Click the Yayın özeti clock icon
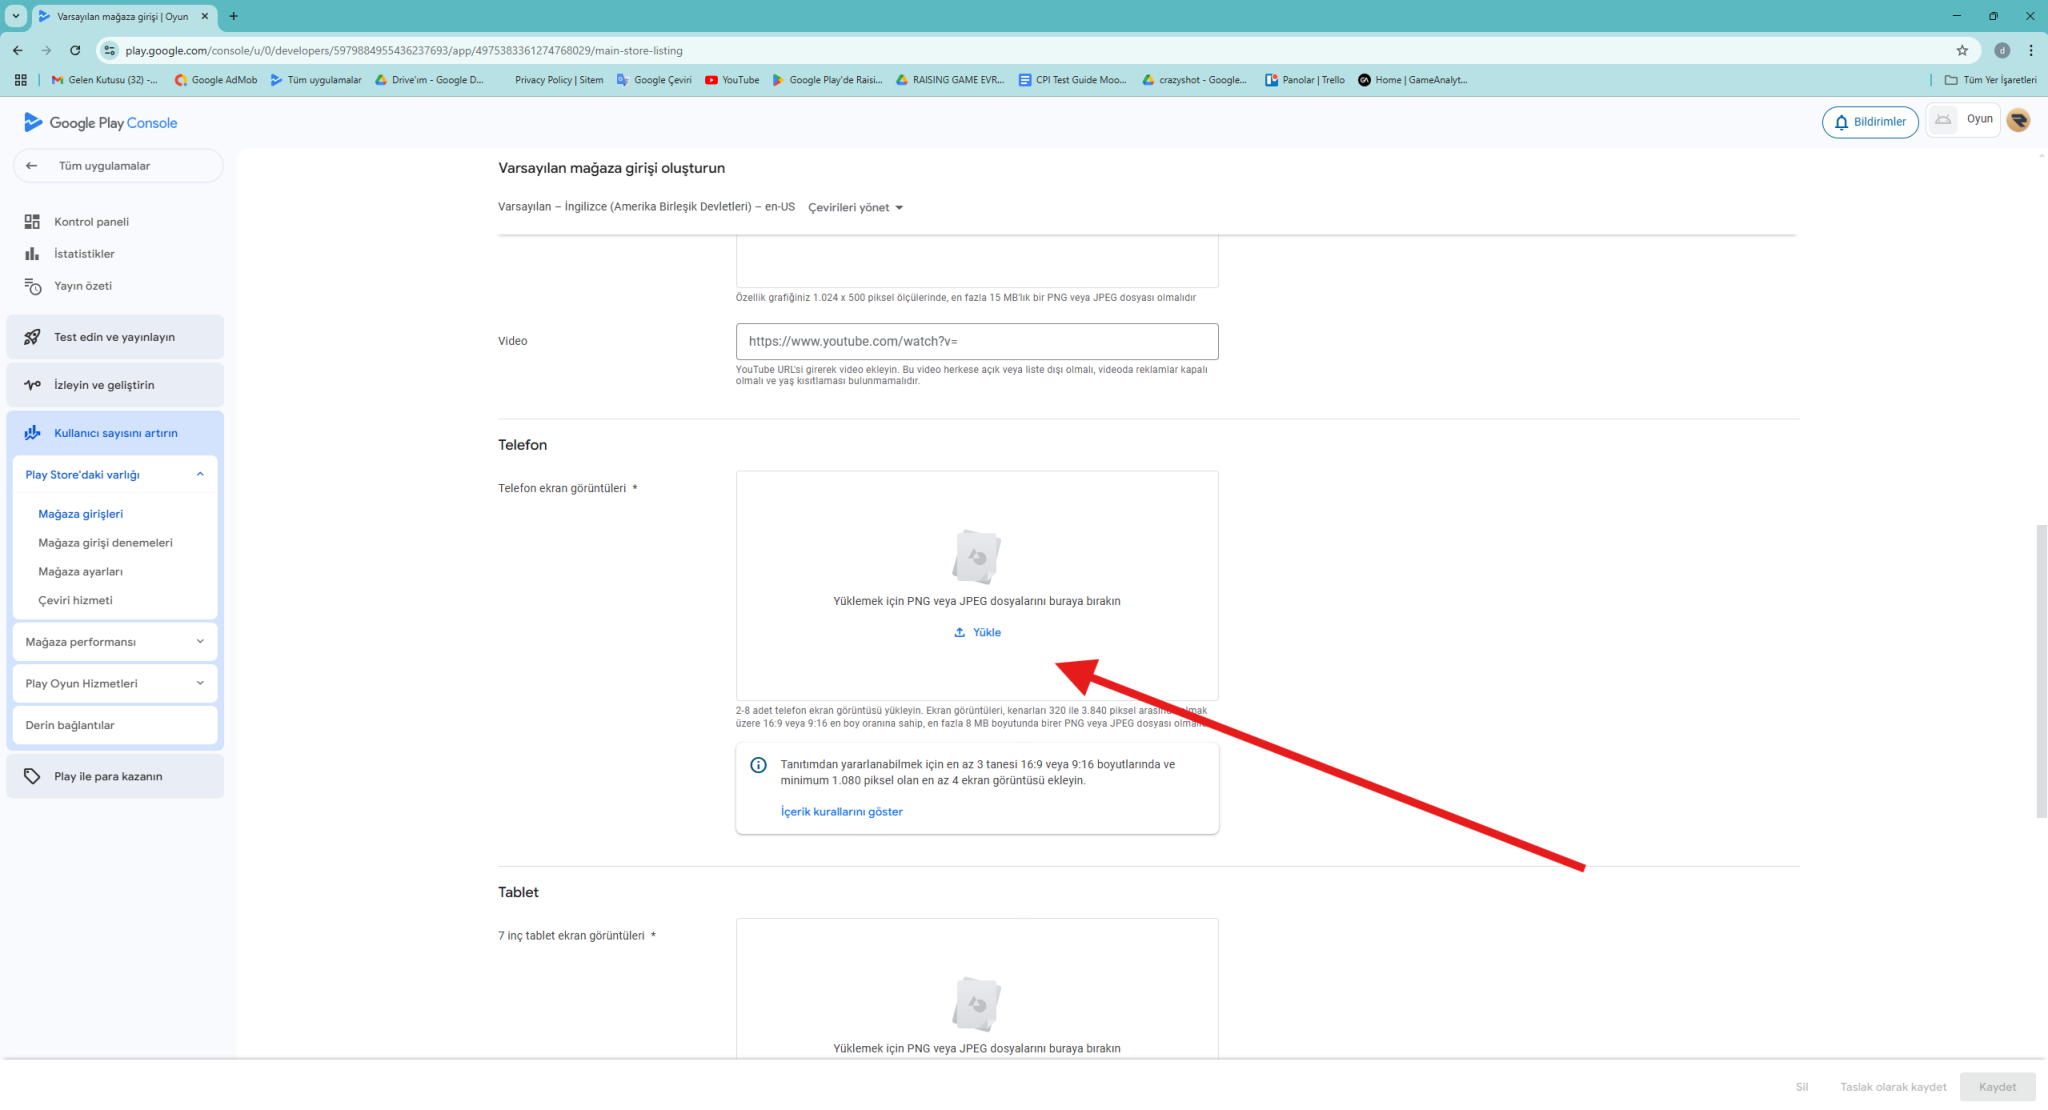 pyautogui.click(x=32, y=286)
